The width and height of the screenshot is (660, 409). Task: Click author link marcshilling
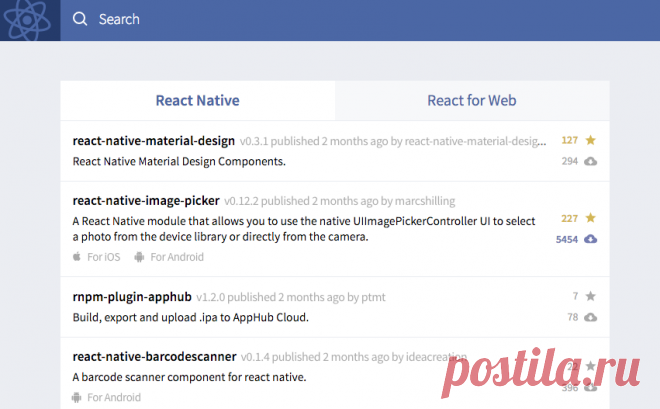coord(425,201)
